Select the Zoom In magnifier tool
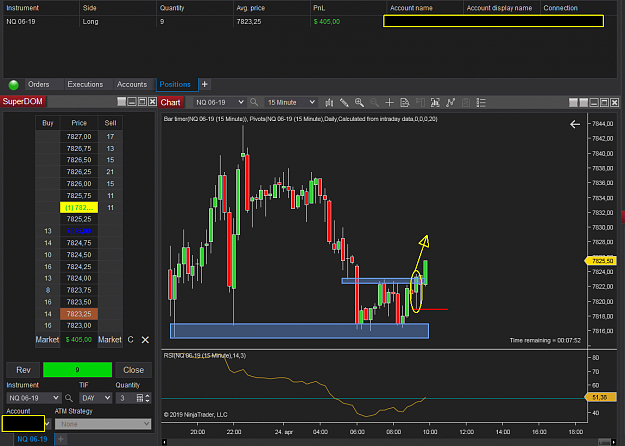Viewport: 625px width, 446px height. (359, 102)
